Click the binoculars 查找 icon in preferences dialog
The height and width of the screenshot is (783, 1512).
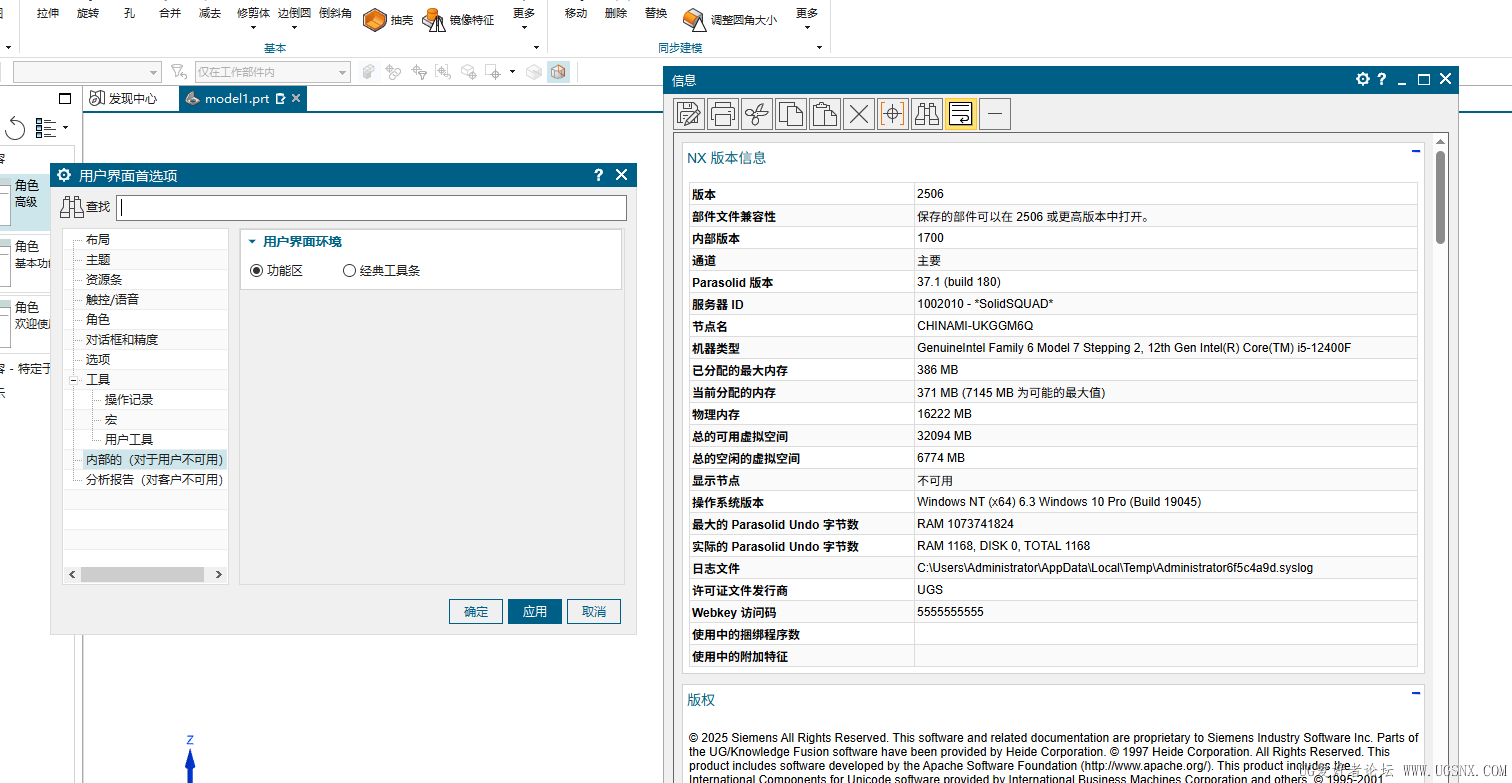[72, 207]
